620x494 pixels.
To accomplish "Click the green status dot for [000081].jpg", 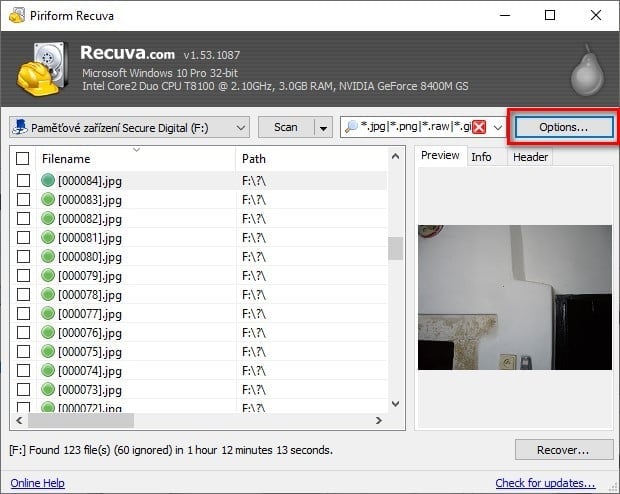I will (x=48, y=237).
